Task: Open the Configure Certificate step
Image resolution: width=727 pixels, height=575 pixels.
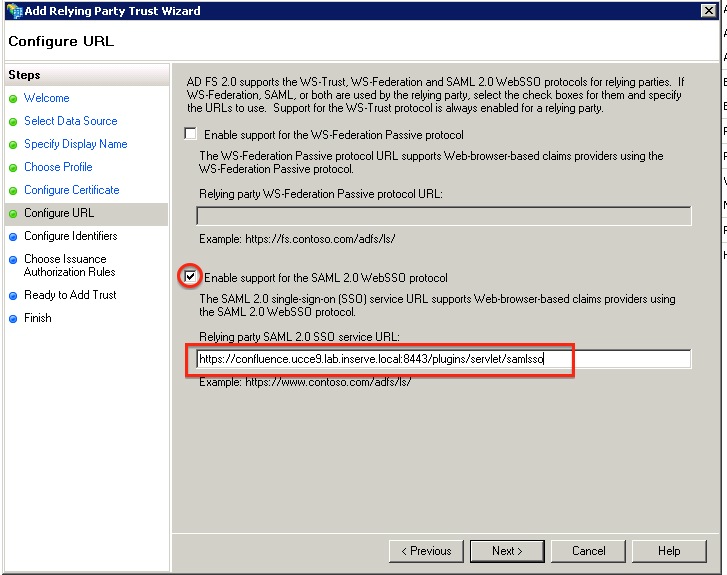Action: [x=71, y=190]
